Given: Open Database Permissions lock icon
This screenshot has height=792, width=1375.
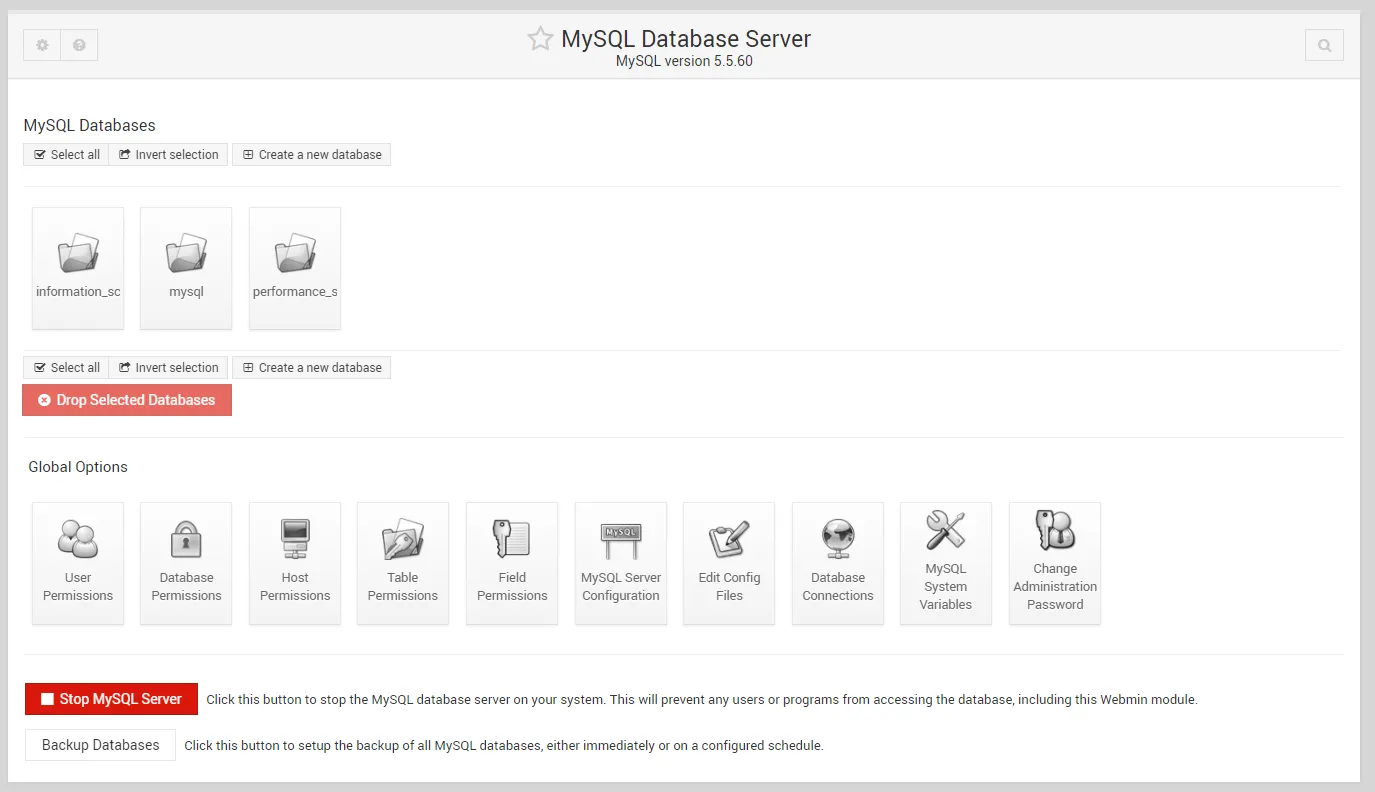Looking at the screenshot, I should (x=186, y=540).
